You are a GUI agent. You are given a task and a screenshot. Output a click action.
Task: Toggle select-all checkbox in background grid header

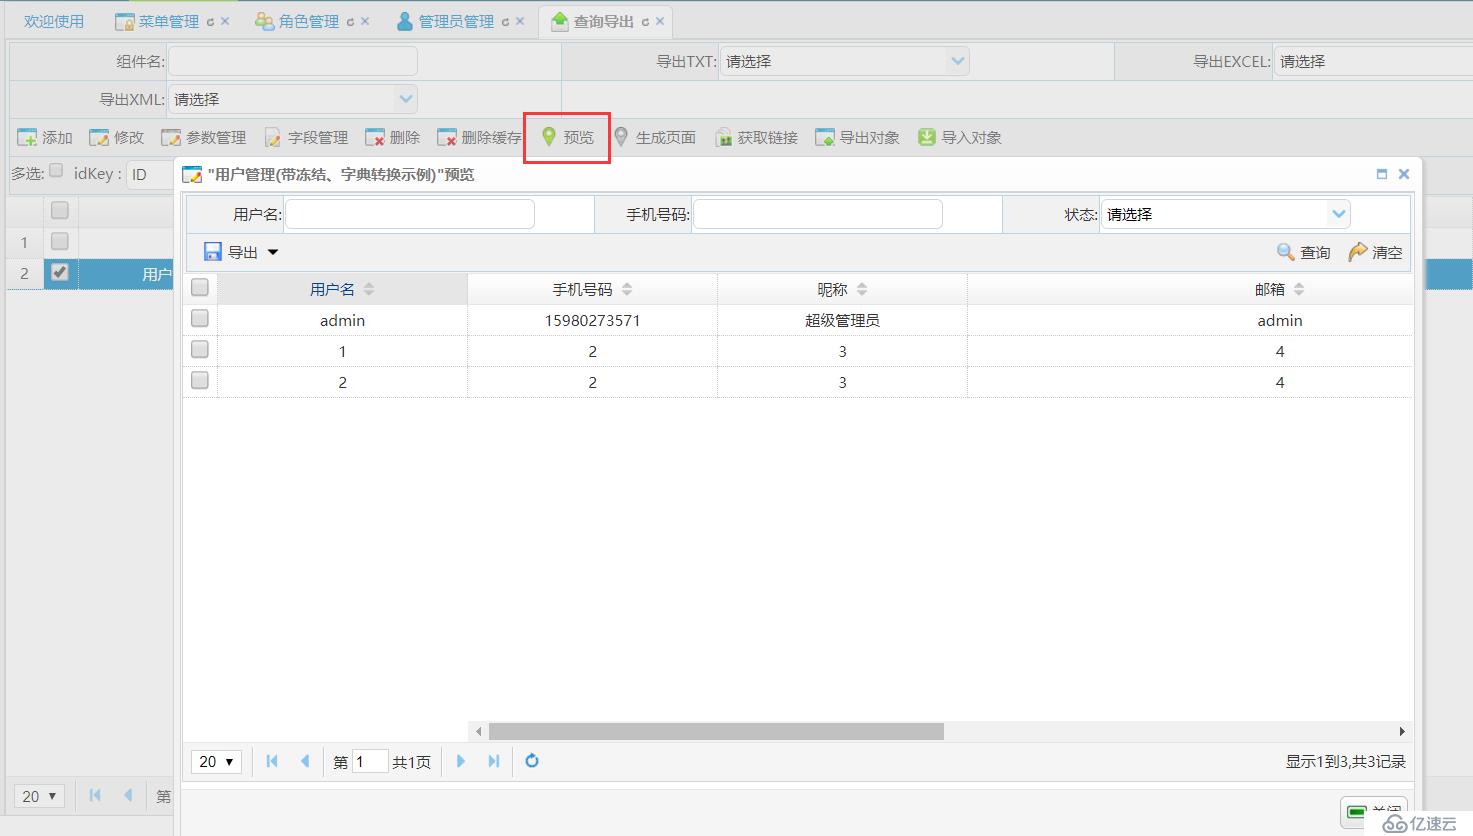(x=60, y=210)
